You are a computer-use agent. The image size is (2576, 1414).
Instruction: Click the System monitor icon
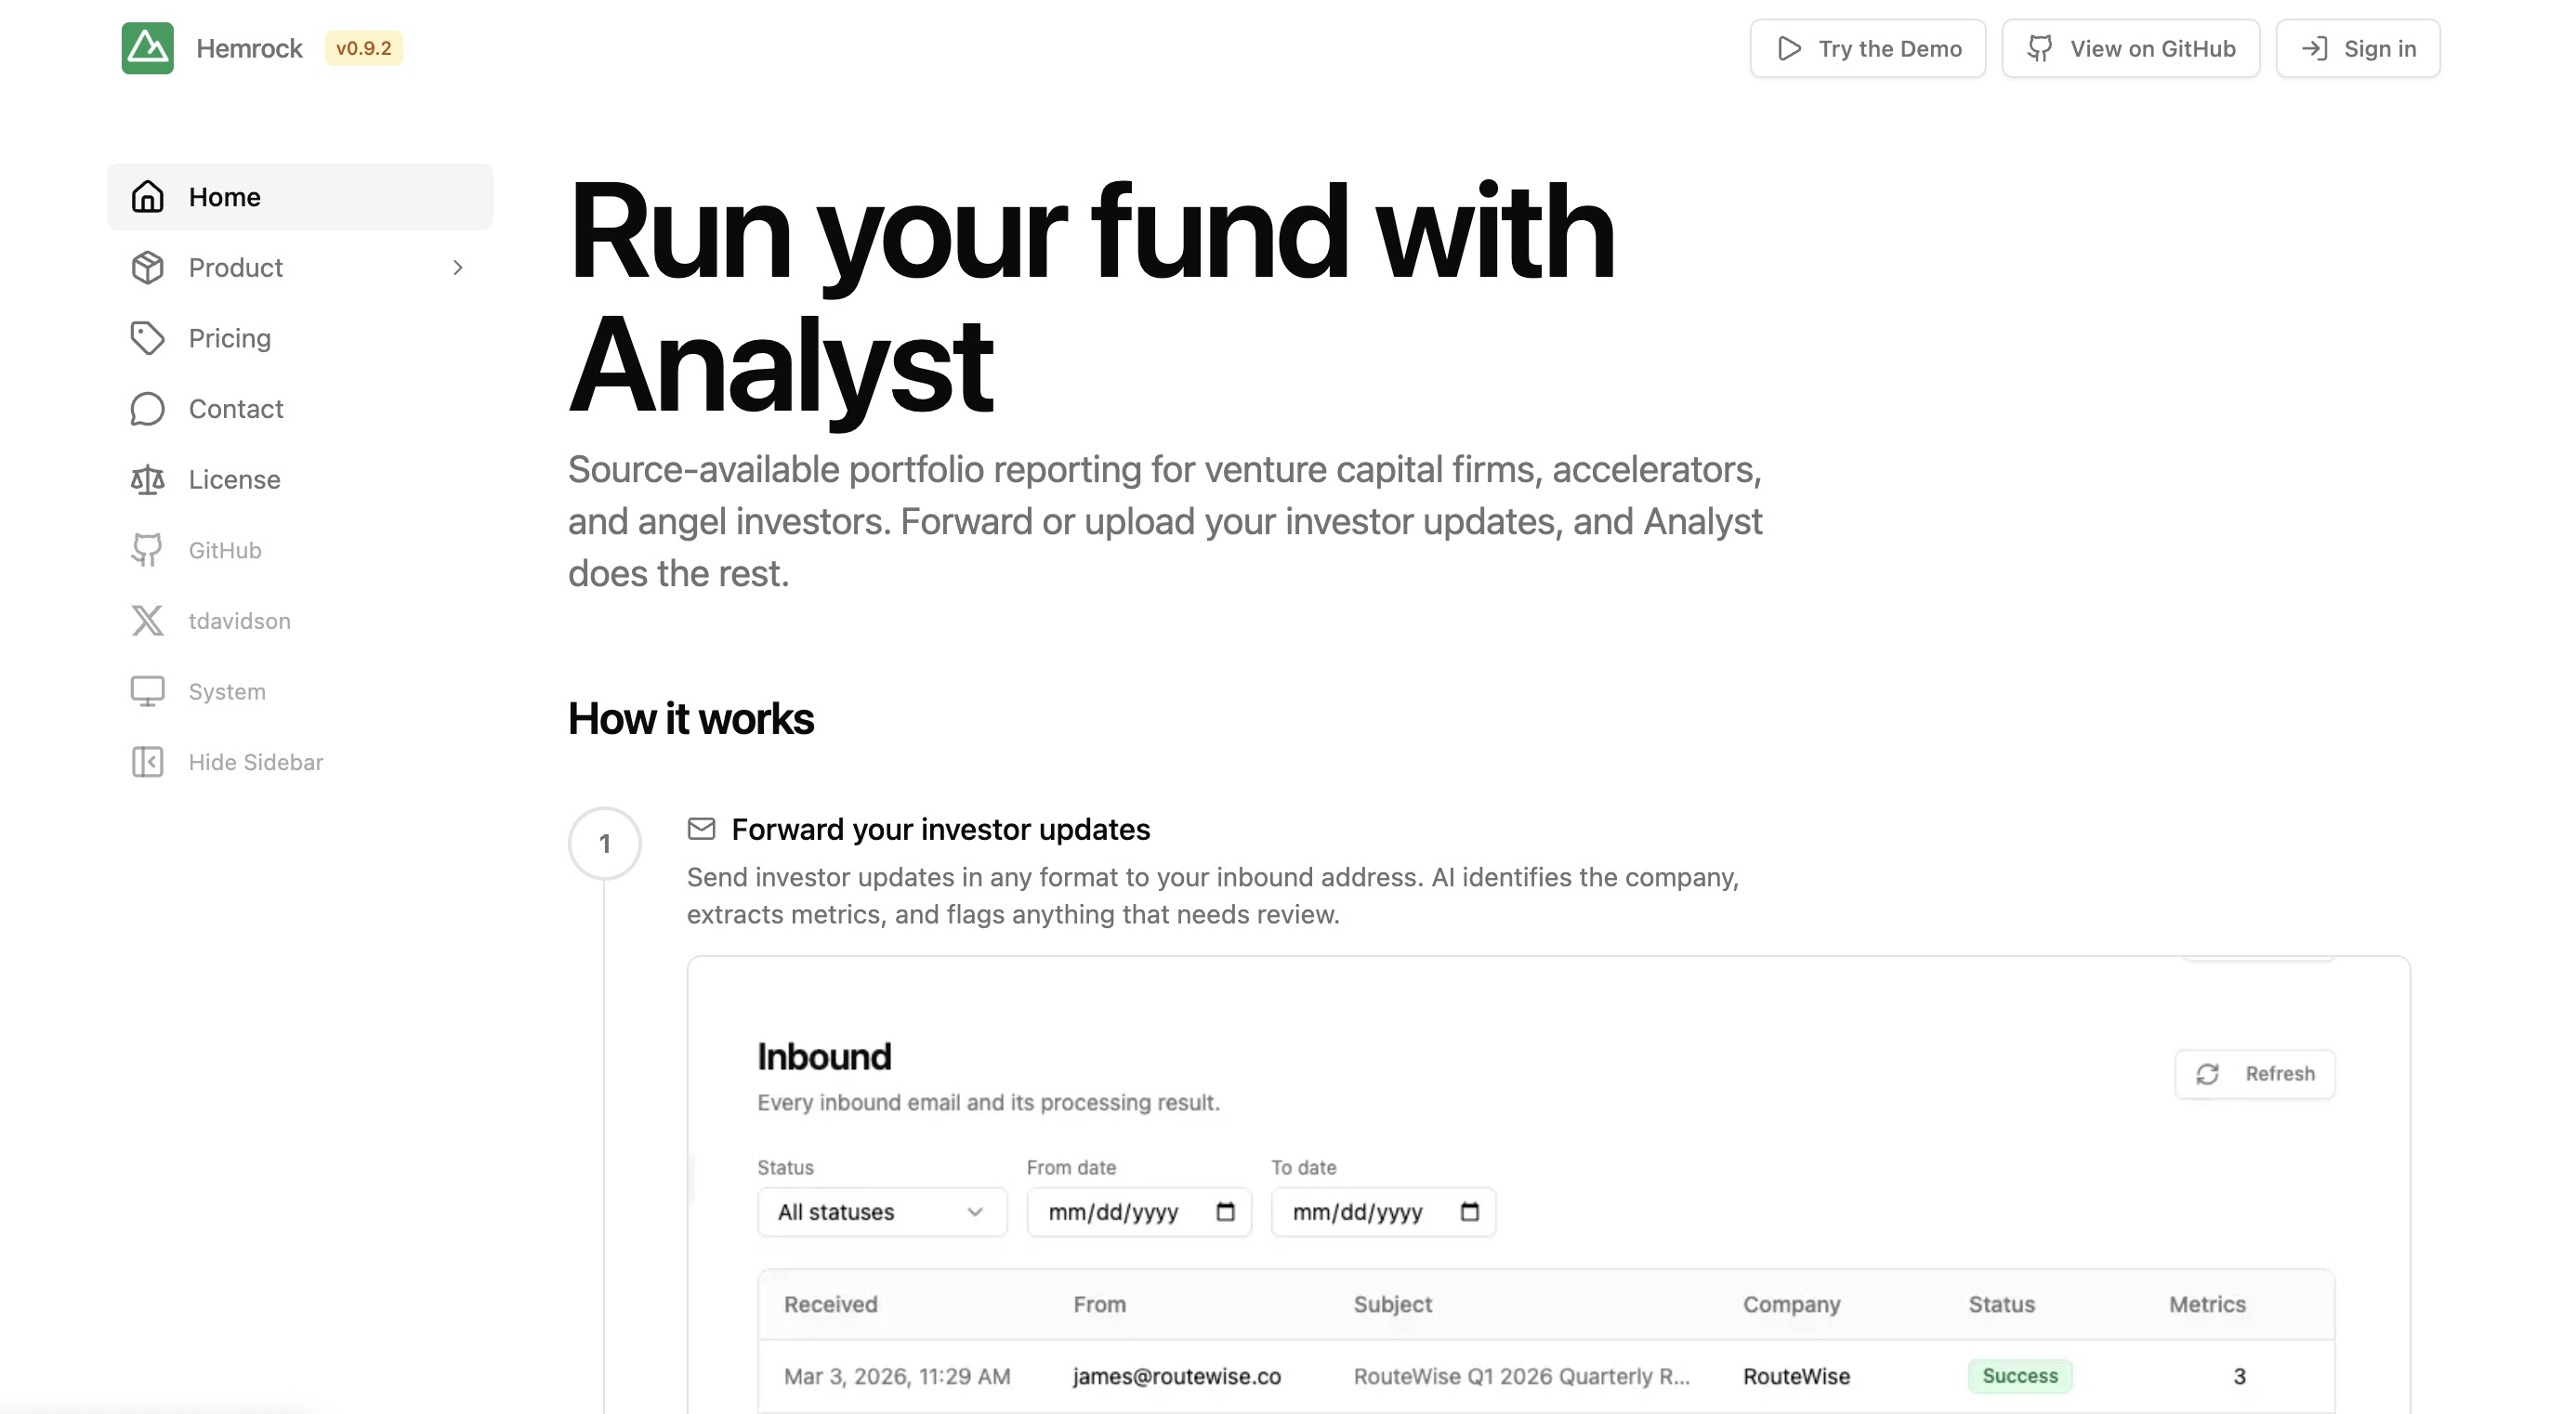tap(147, 691)
